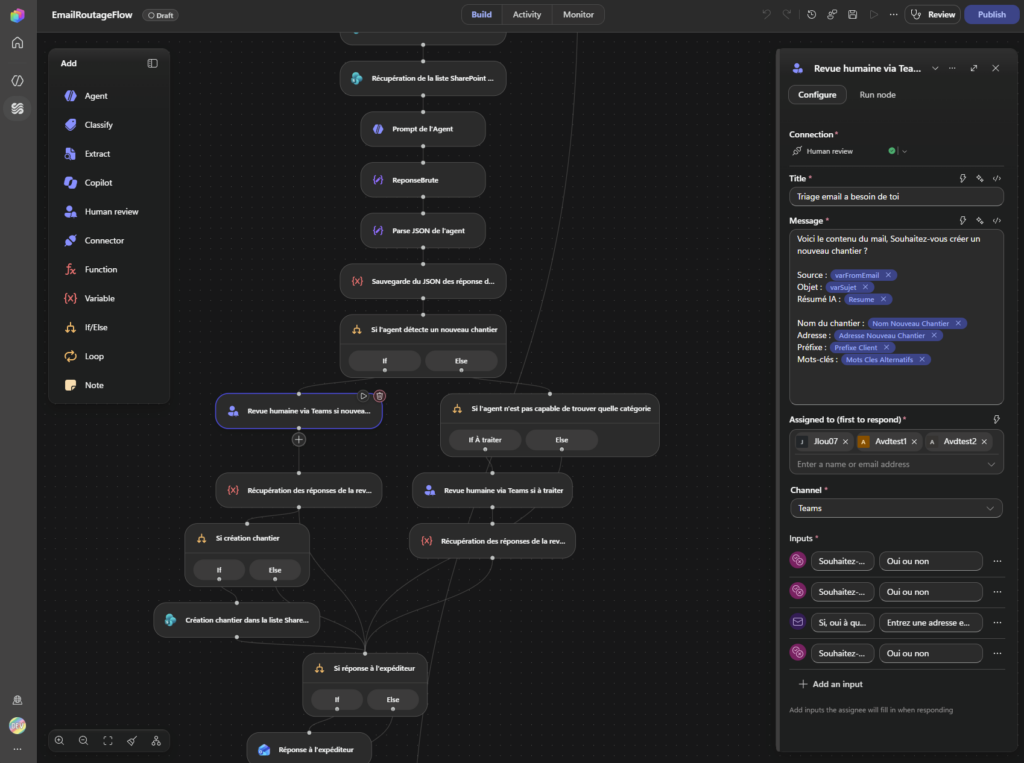Open the Channel Teams dropdown
This screenshot has height=763, width=1024.
tap(896, 508)
